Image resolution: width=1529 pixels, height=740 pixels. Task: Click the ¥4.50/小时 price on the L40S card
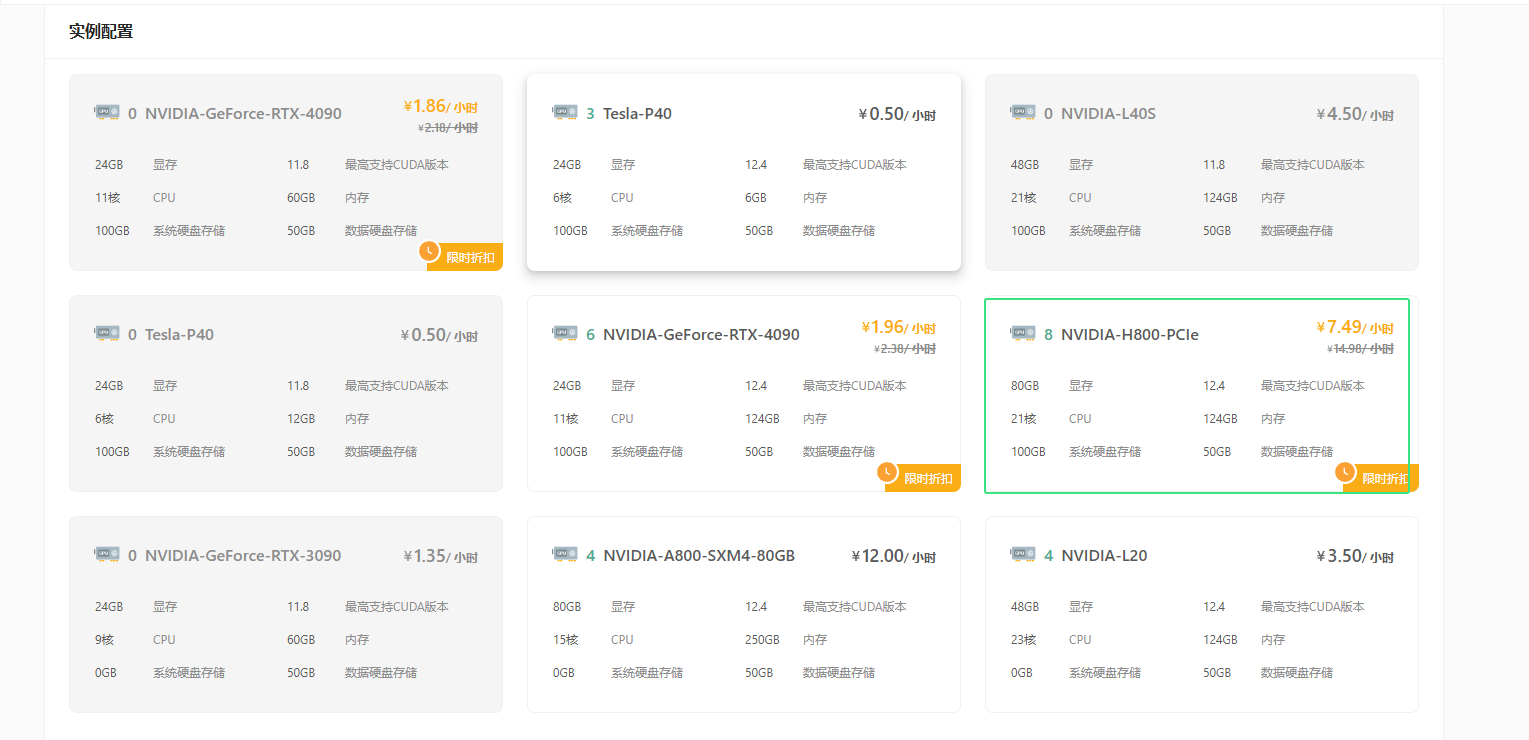(x=1355, y=114)
